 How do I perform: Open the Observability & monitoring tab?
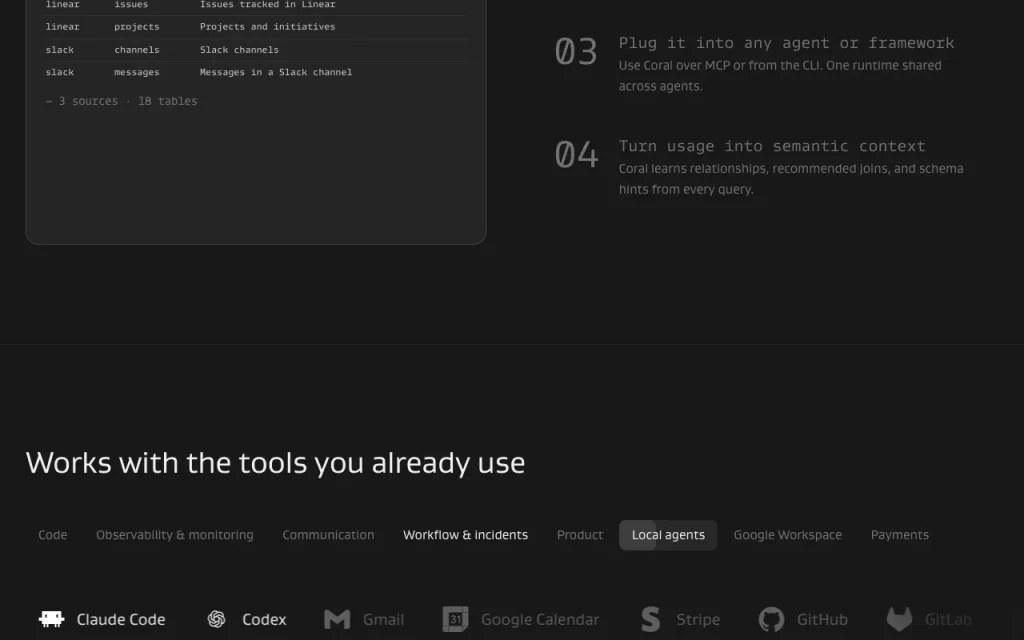[175, 535]
